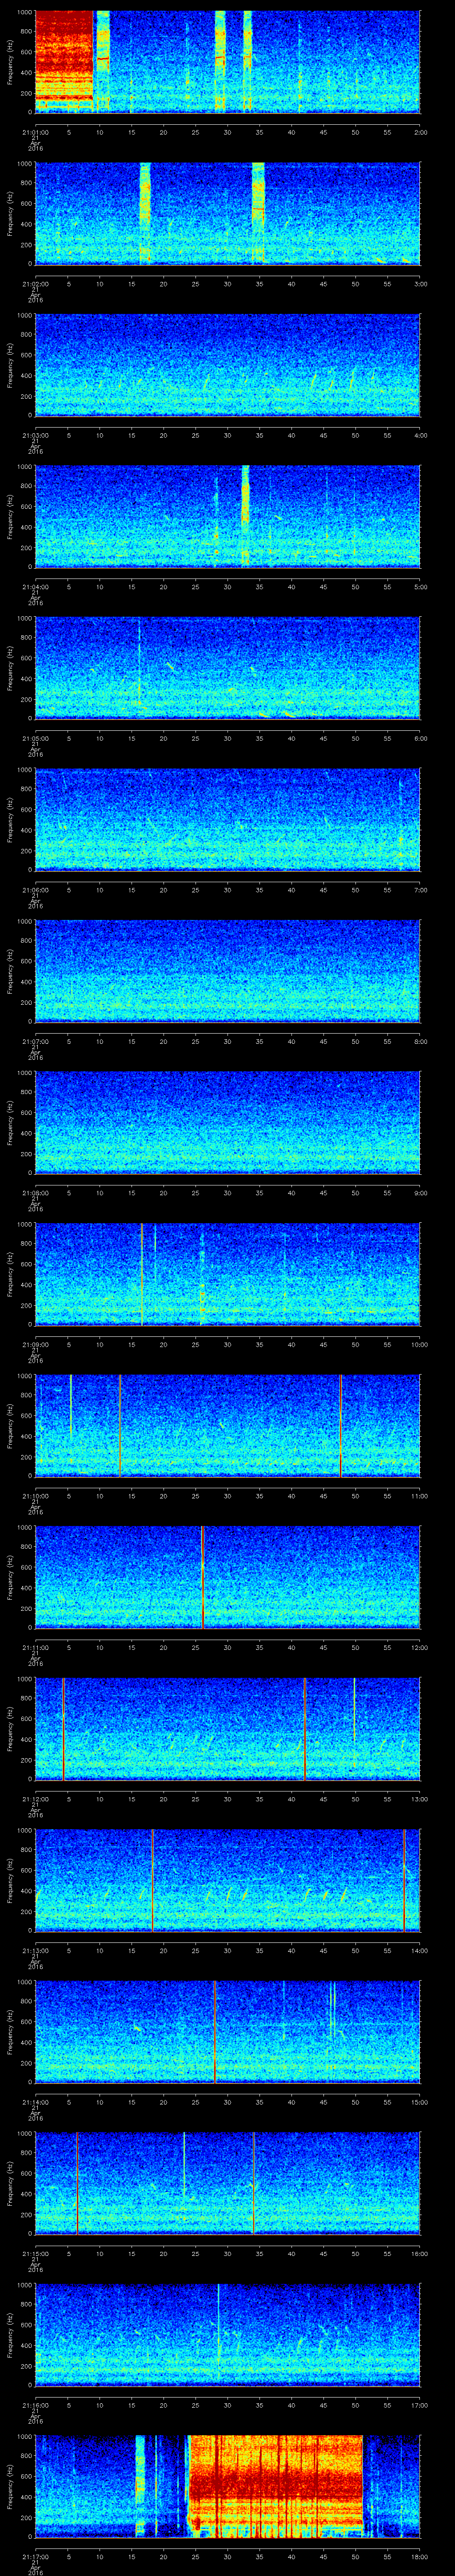This screenshot has width=455, height=2576.
Task: Pick the spectrogram panel starting at 21:10:00
Action: 227,1425
